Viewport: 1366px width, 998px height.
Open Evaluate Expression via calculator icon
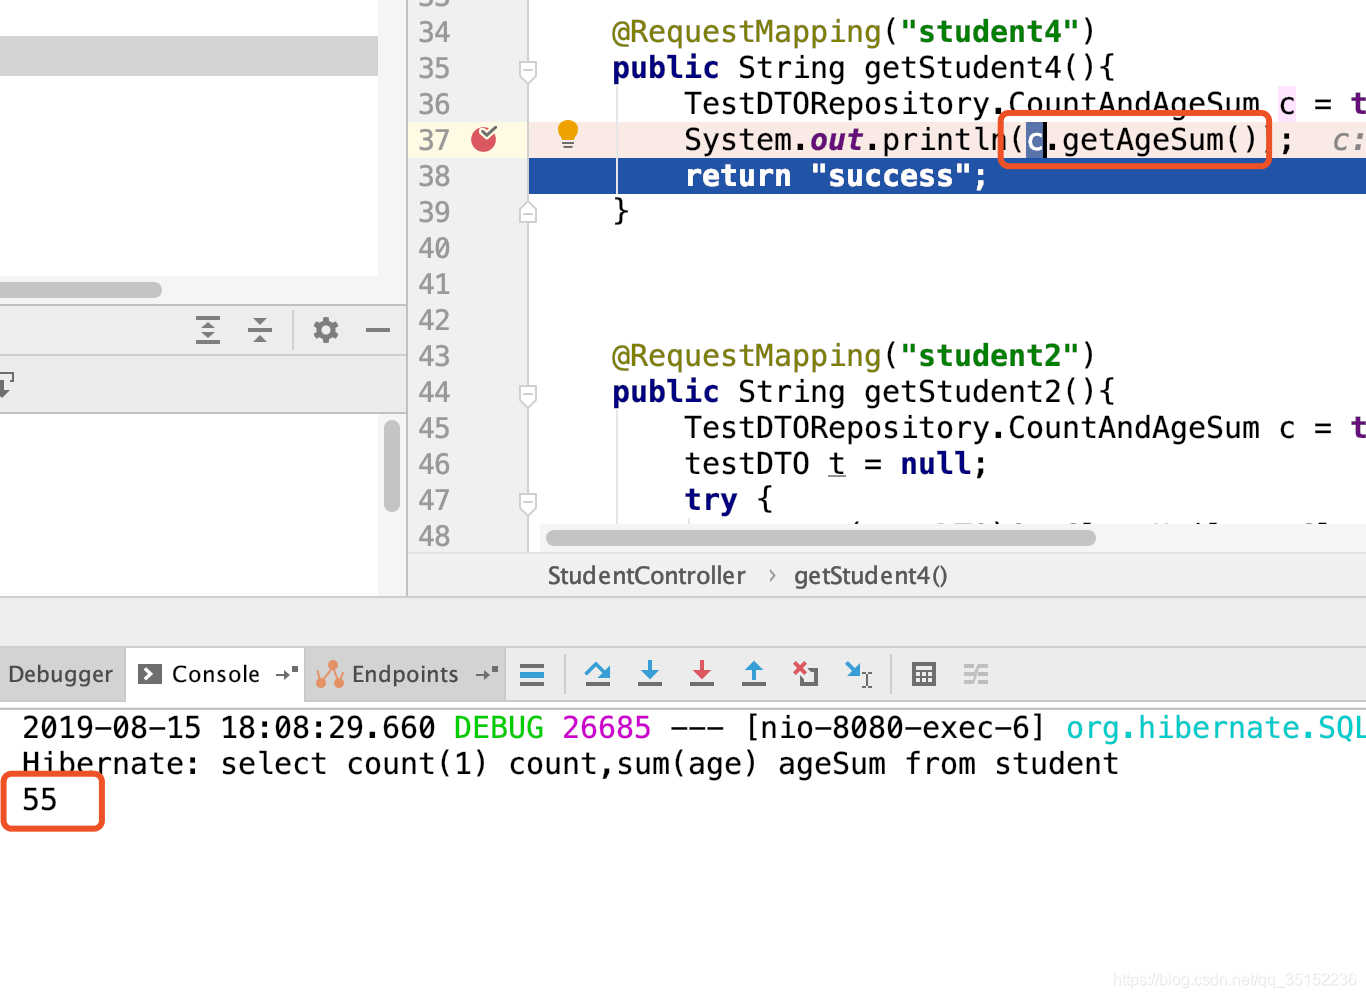pos(922,674)
